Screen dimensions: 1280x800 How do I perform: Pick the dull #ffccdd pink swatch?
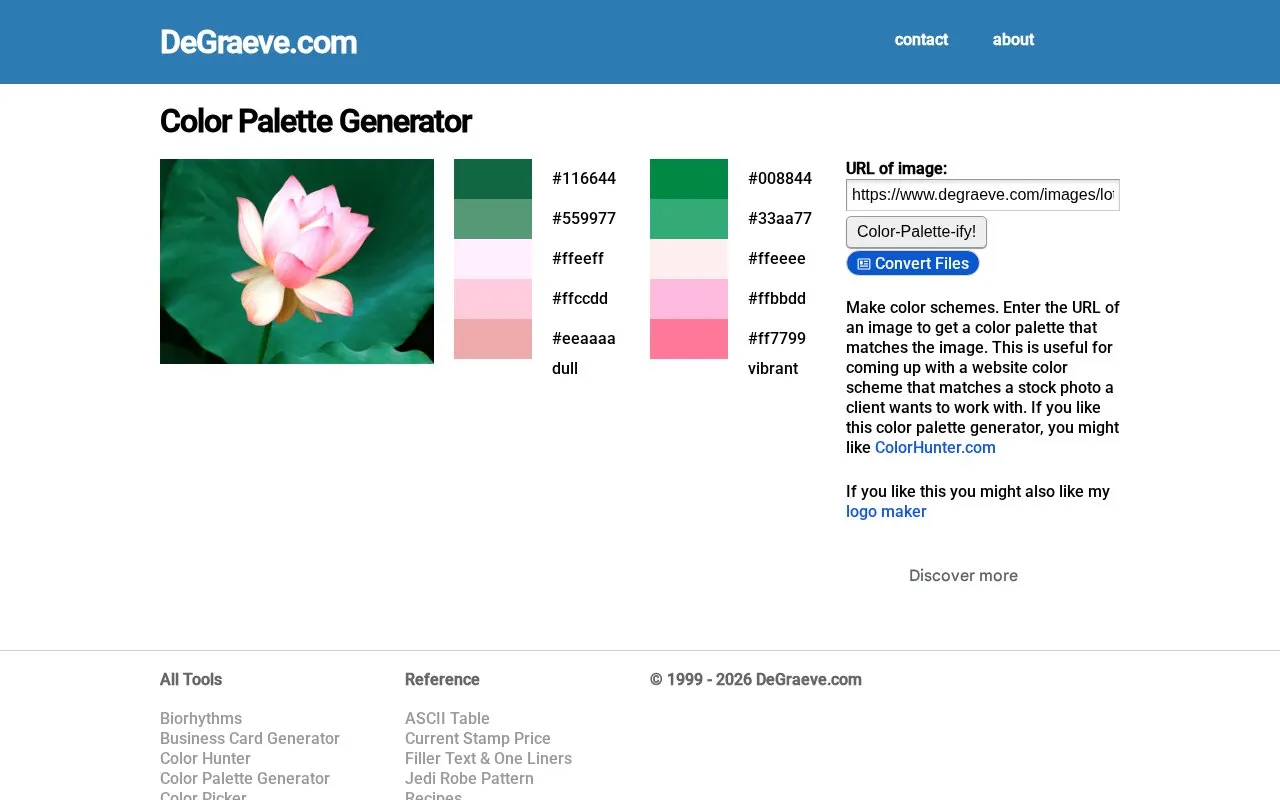coord(493,299)
